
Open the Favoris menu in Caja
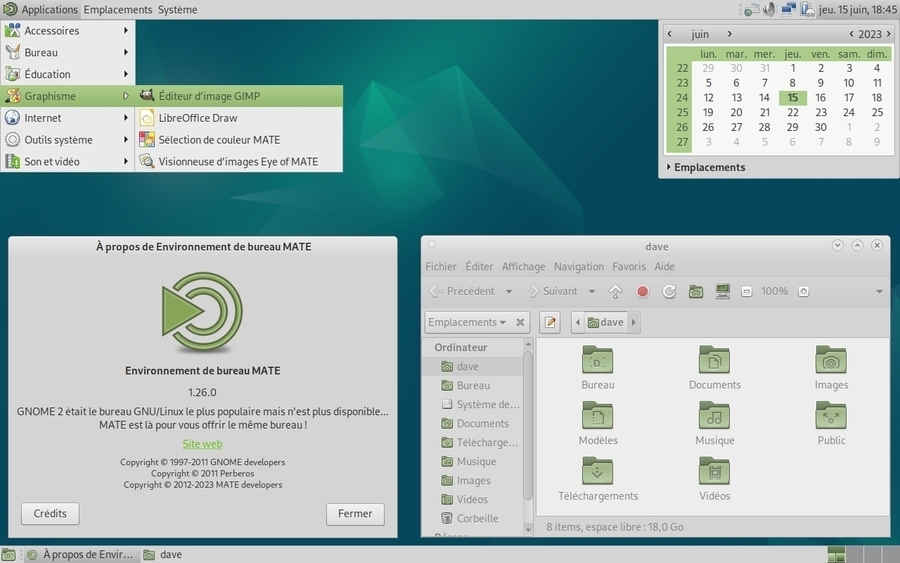tap(629, 266)
